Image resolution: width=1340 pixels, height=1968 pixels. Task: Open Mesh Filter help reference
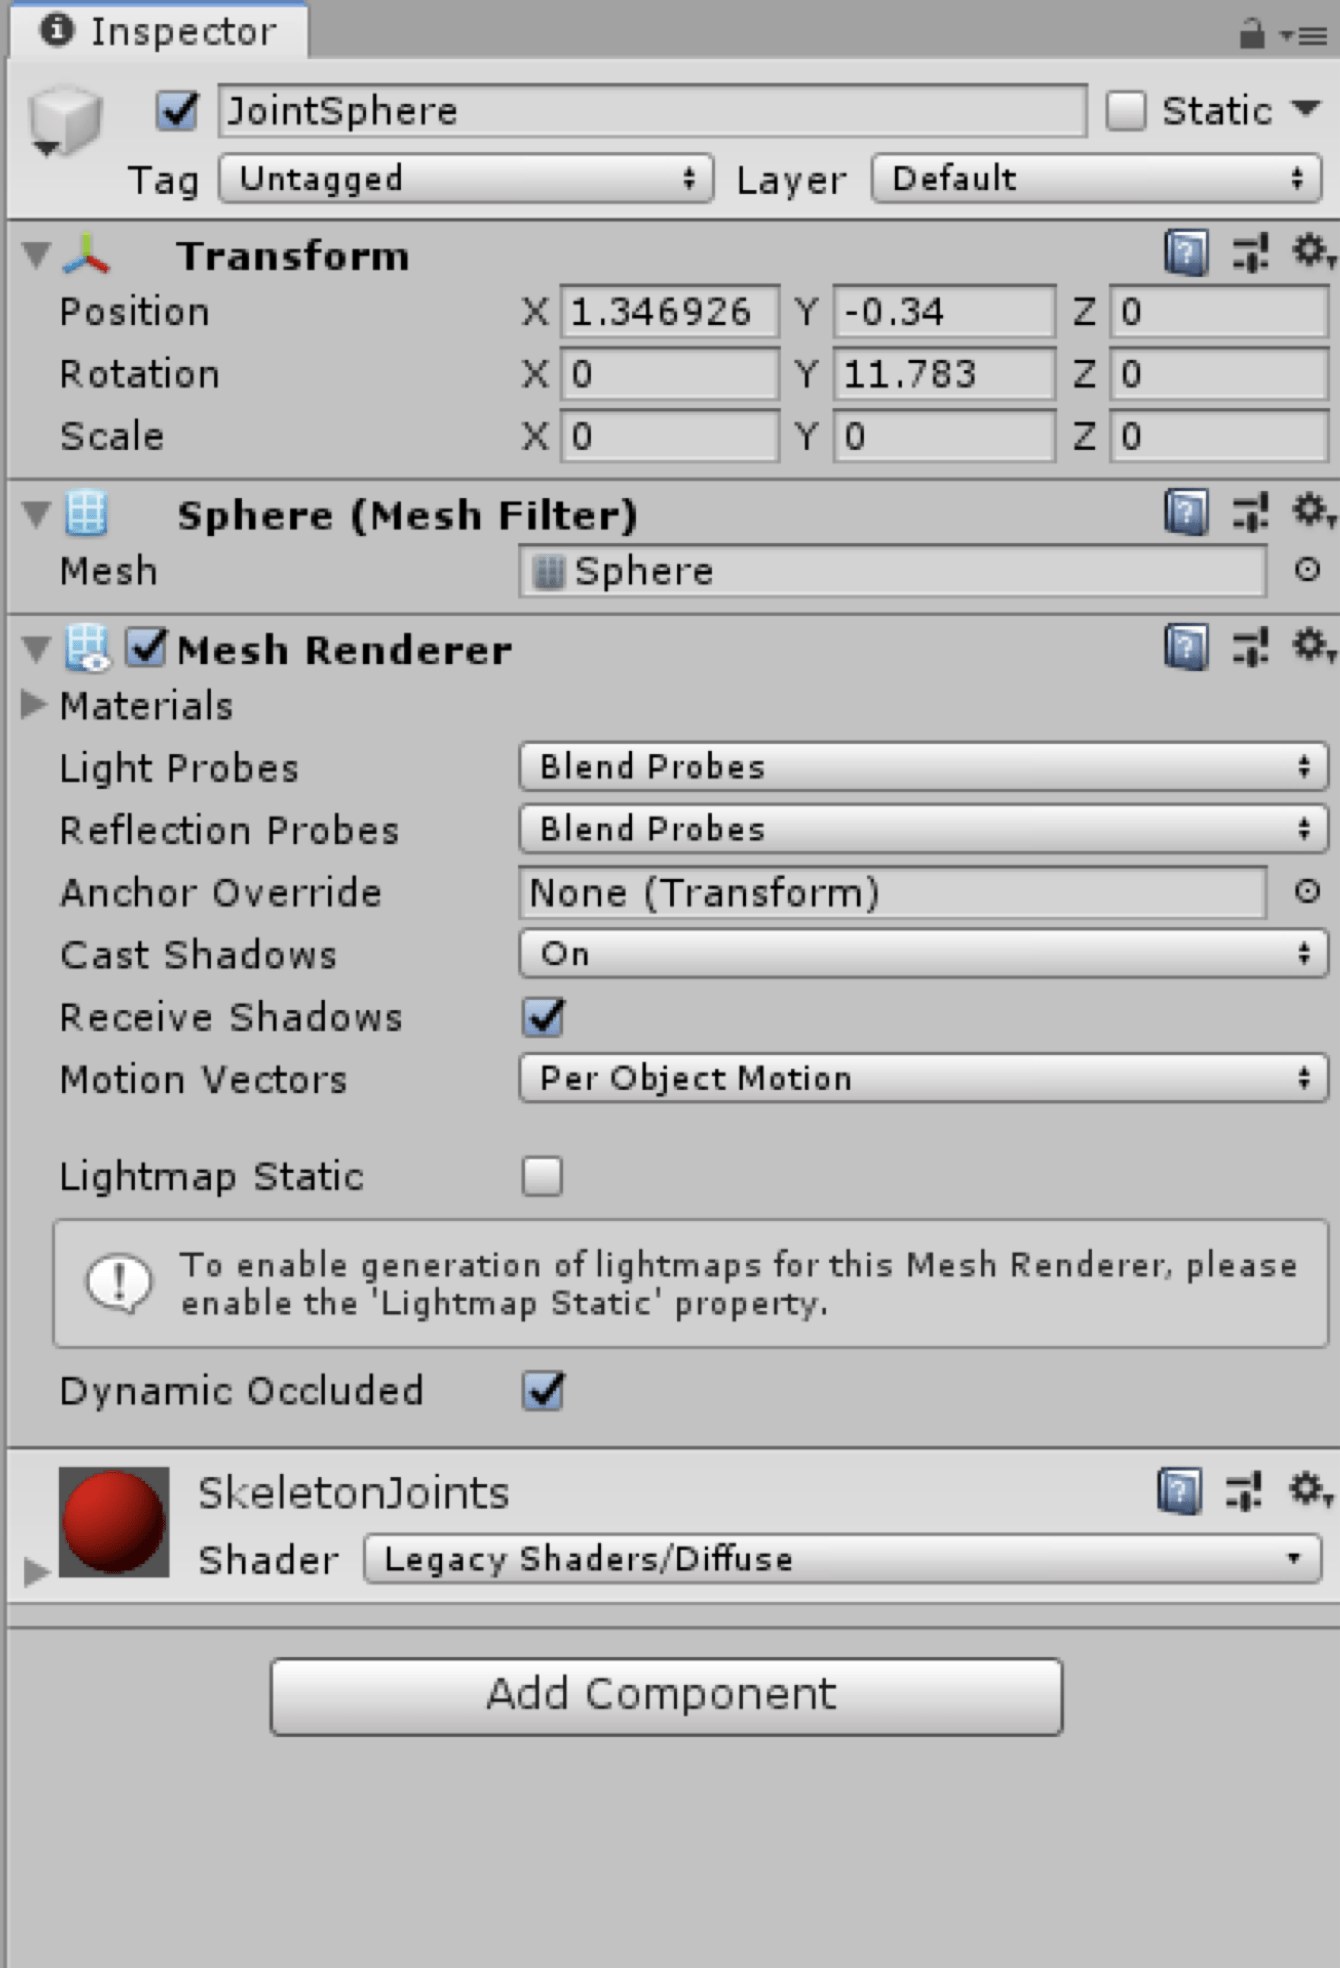coord(1186,513)
